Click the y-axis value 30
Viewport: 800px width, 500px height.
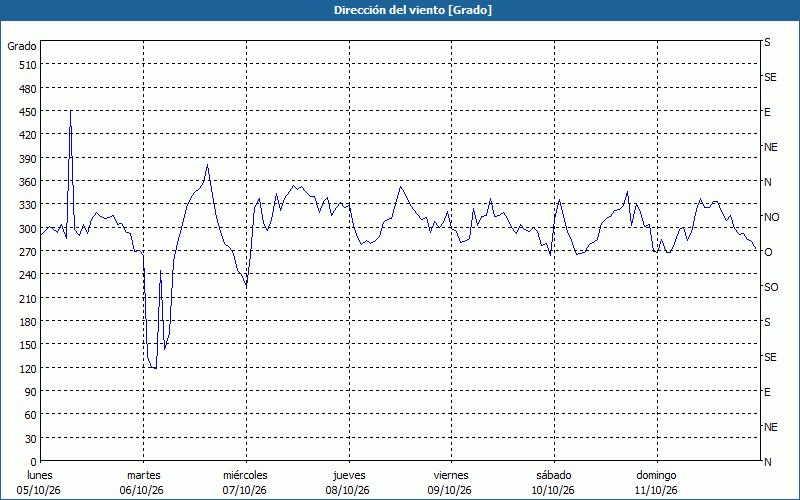coord(31,439)
